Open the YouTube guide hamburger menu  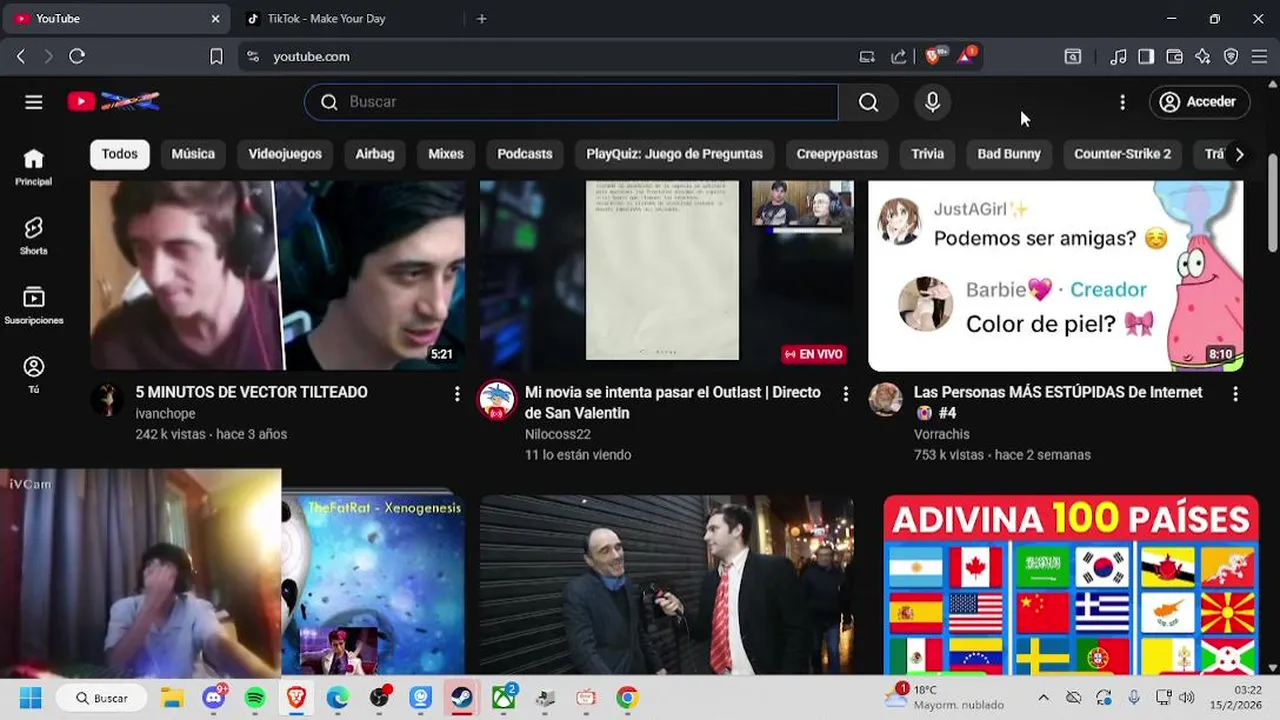coord(34,102)
